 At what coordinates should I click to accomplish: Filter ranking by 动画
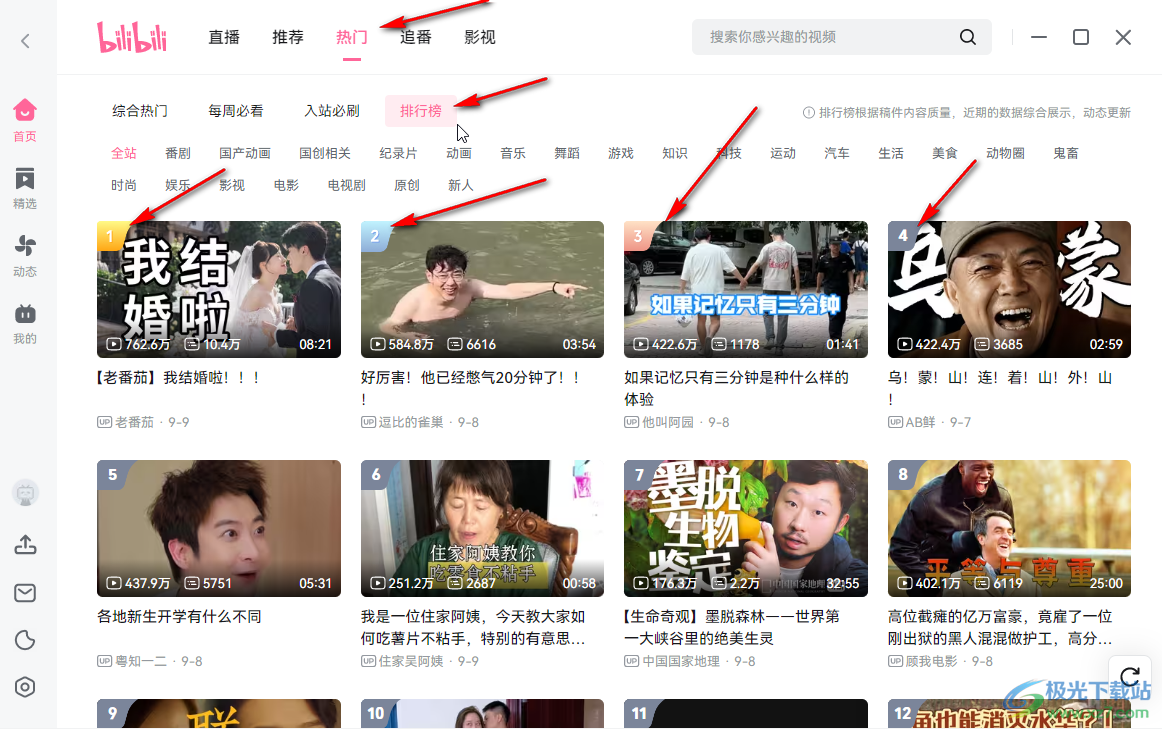(x=459, y=153)
